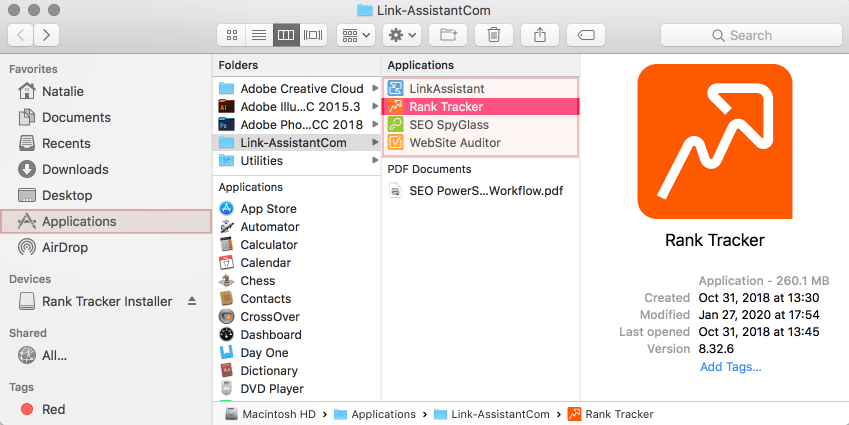Expand the Adobe Creative Cloud folder

point(374,89)
